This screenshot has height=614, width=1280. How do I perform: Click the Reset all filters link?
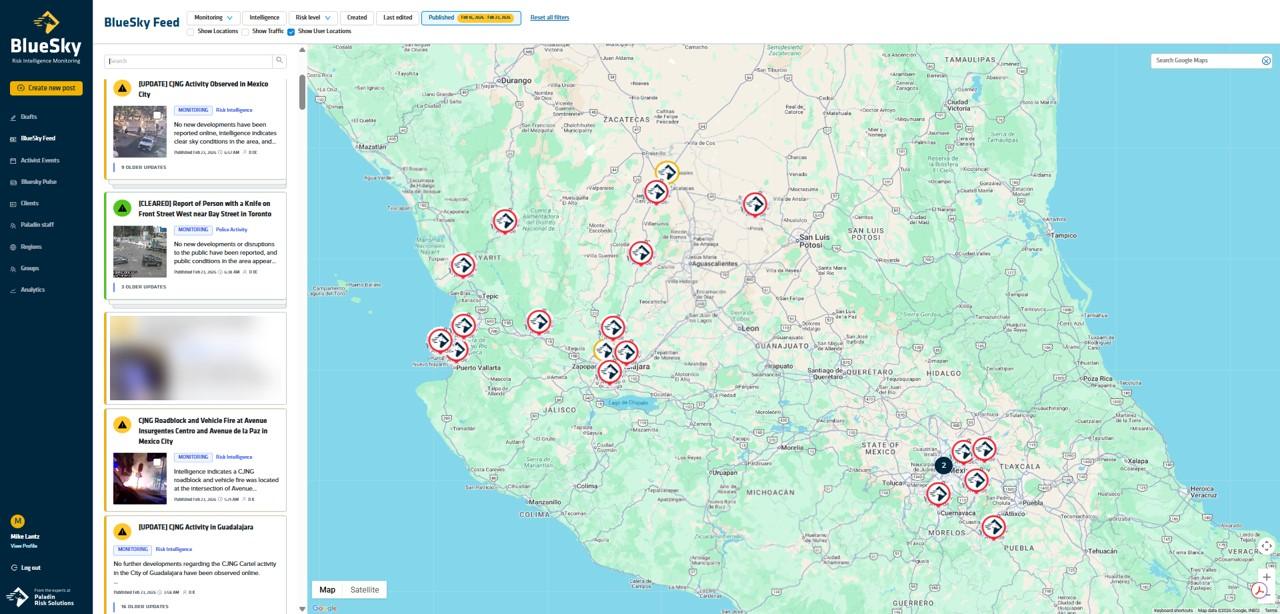549,18
